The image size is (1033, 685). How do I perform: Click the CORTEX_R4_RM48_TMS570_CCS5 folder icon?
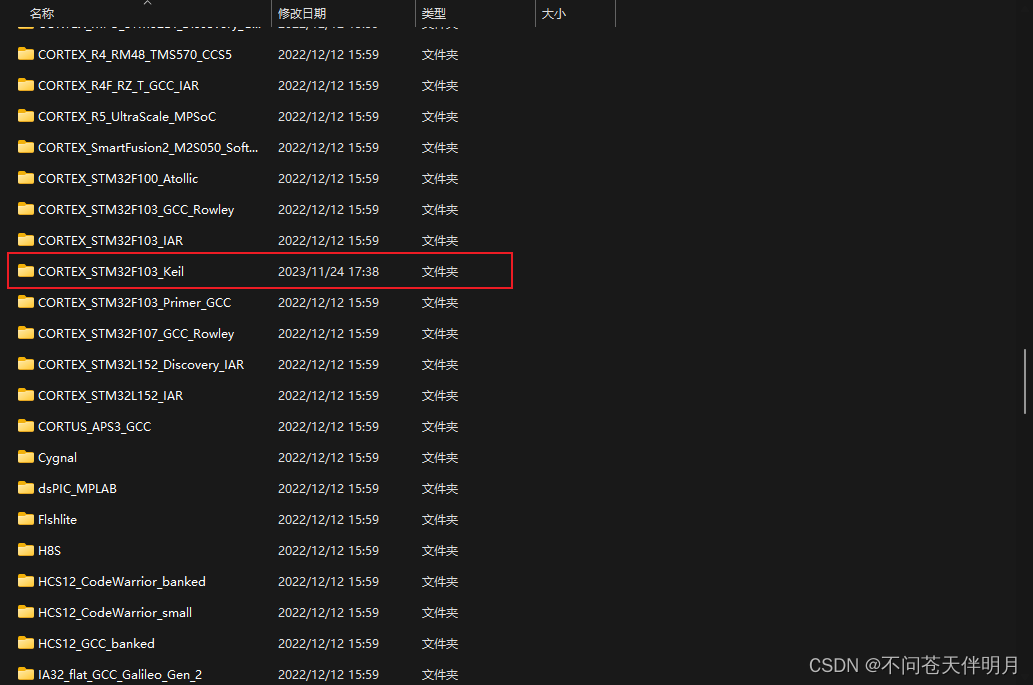click(26, 54)
